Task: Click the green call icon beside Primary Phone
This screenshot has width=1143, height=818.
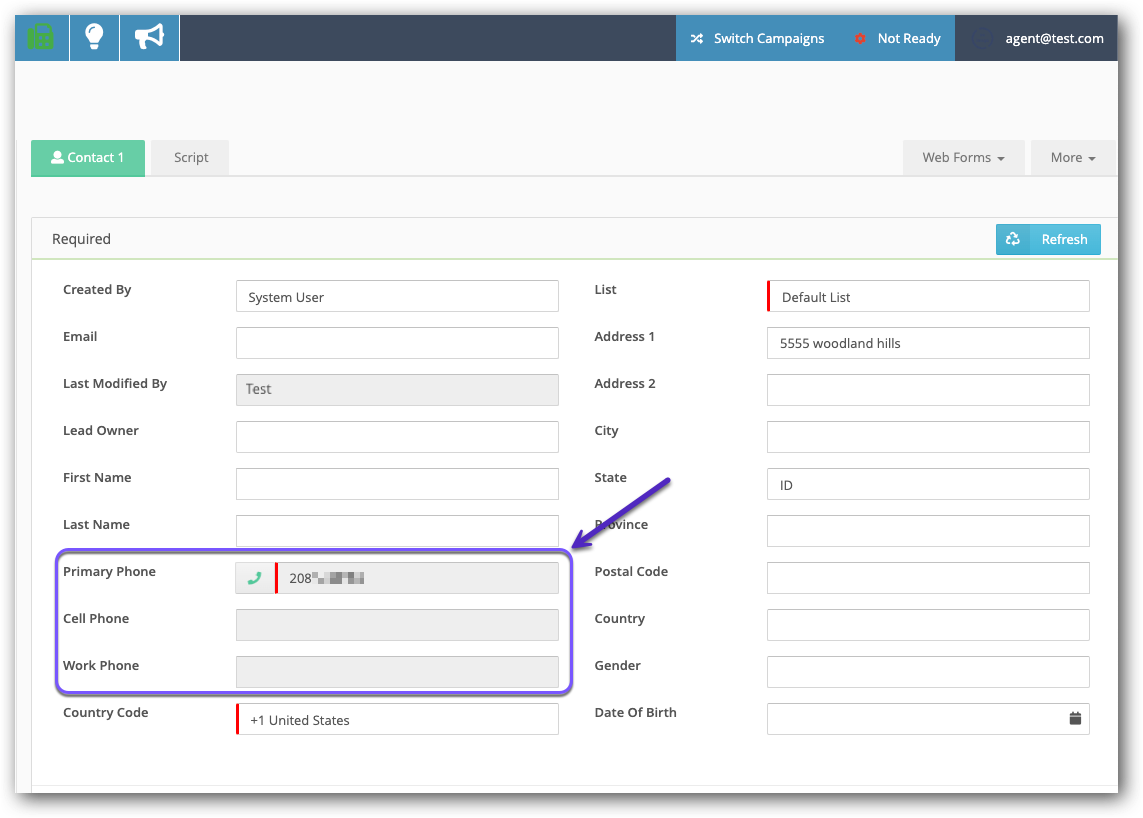Action: pyautogui.click(x=255, y=578)
